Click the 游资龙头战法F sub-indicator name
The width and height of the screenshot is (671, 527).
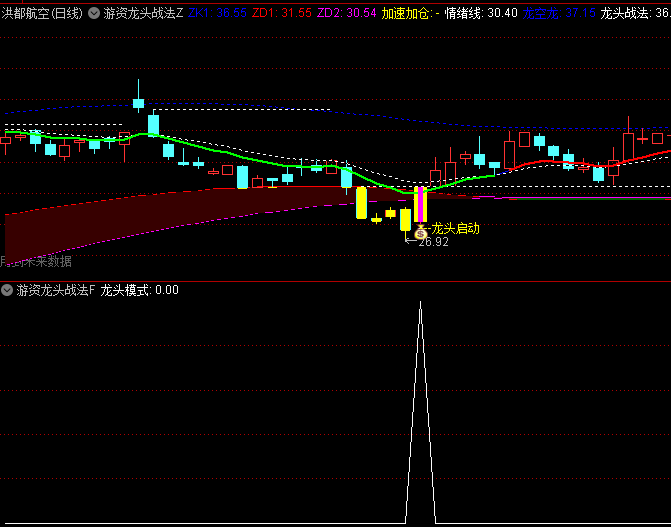coord(55,290)
